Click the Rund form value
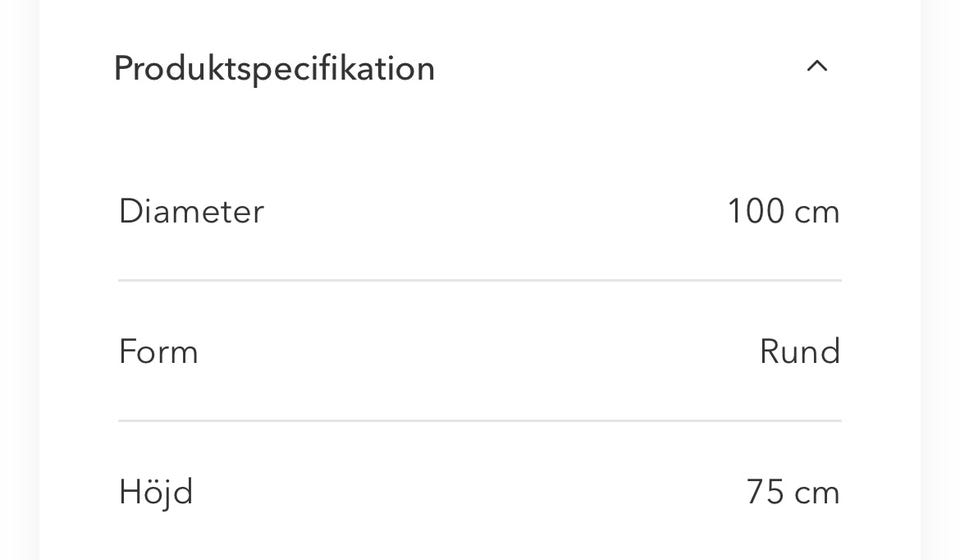This screenshot has height=560, width=960. point(799,352)
